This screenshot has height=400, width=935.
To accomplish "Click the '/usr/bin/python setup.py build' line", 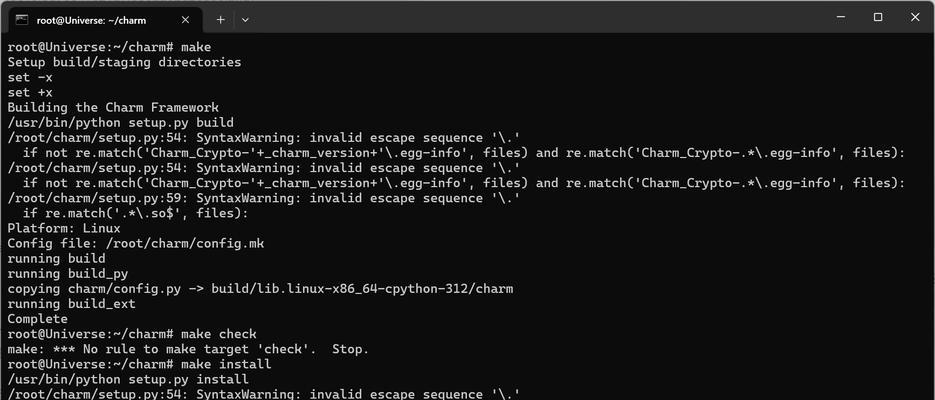I will [x=120, y=123].
